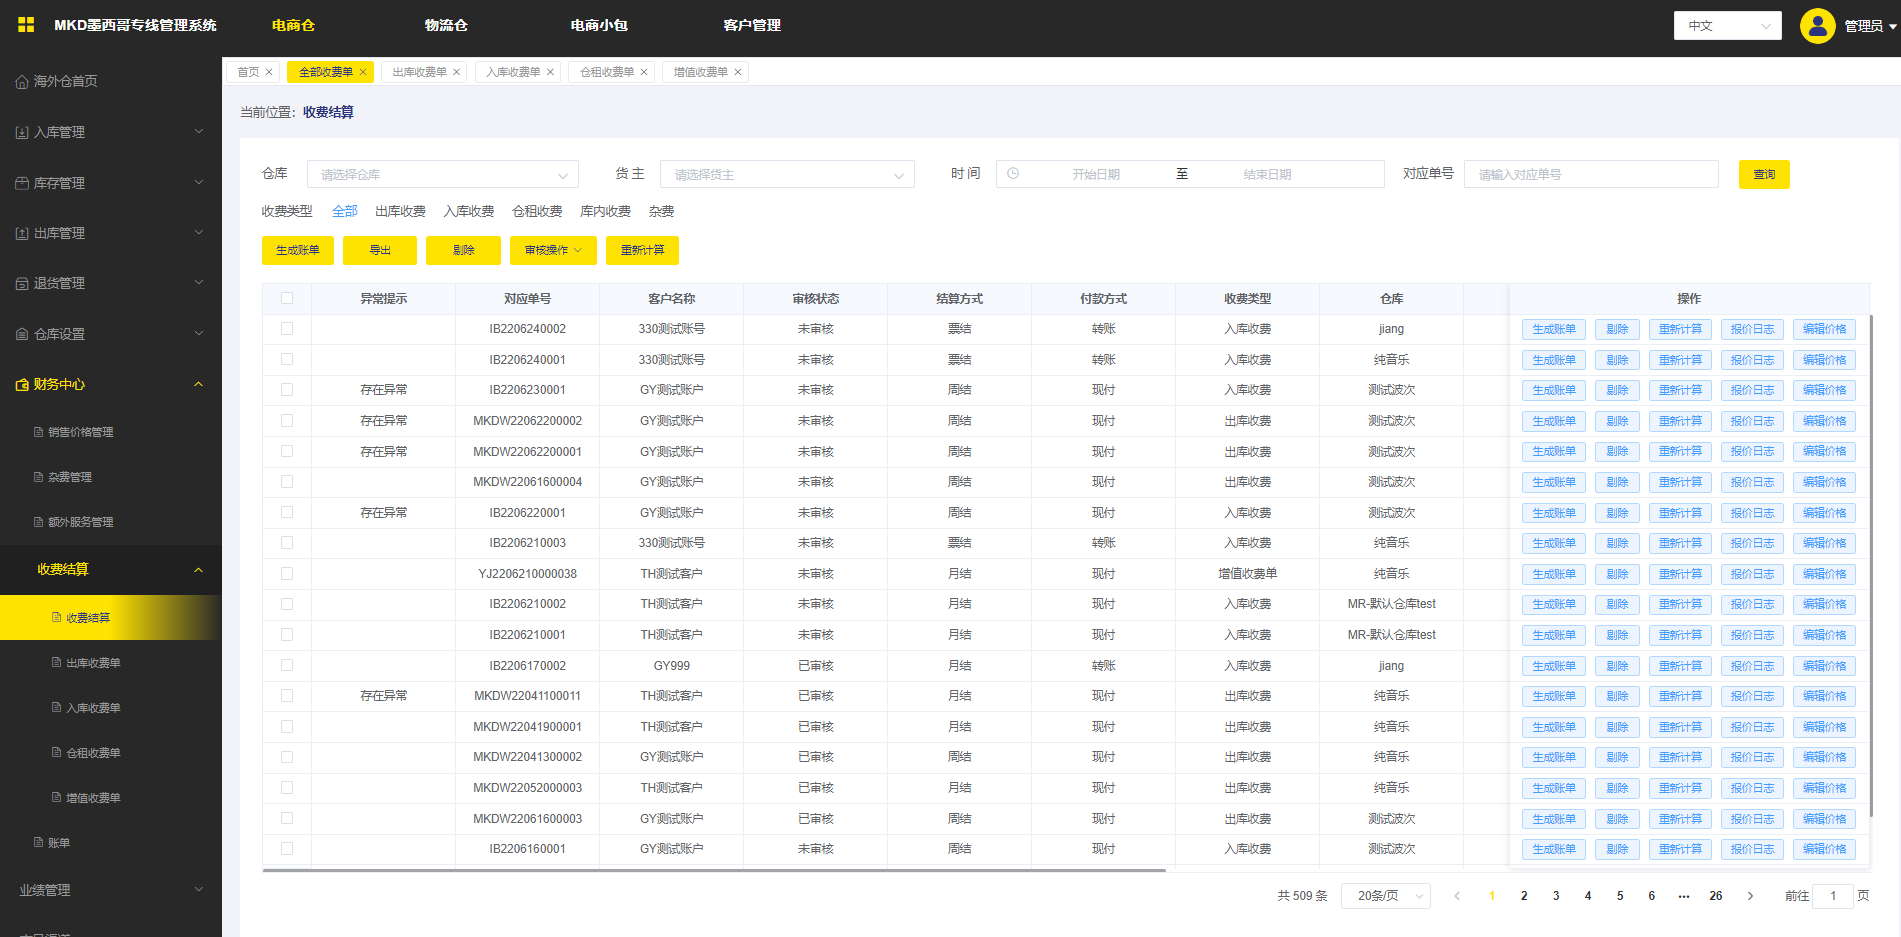Tick the select-all header checkbox

(x=287, y=298)
